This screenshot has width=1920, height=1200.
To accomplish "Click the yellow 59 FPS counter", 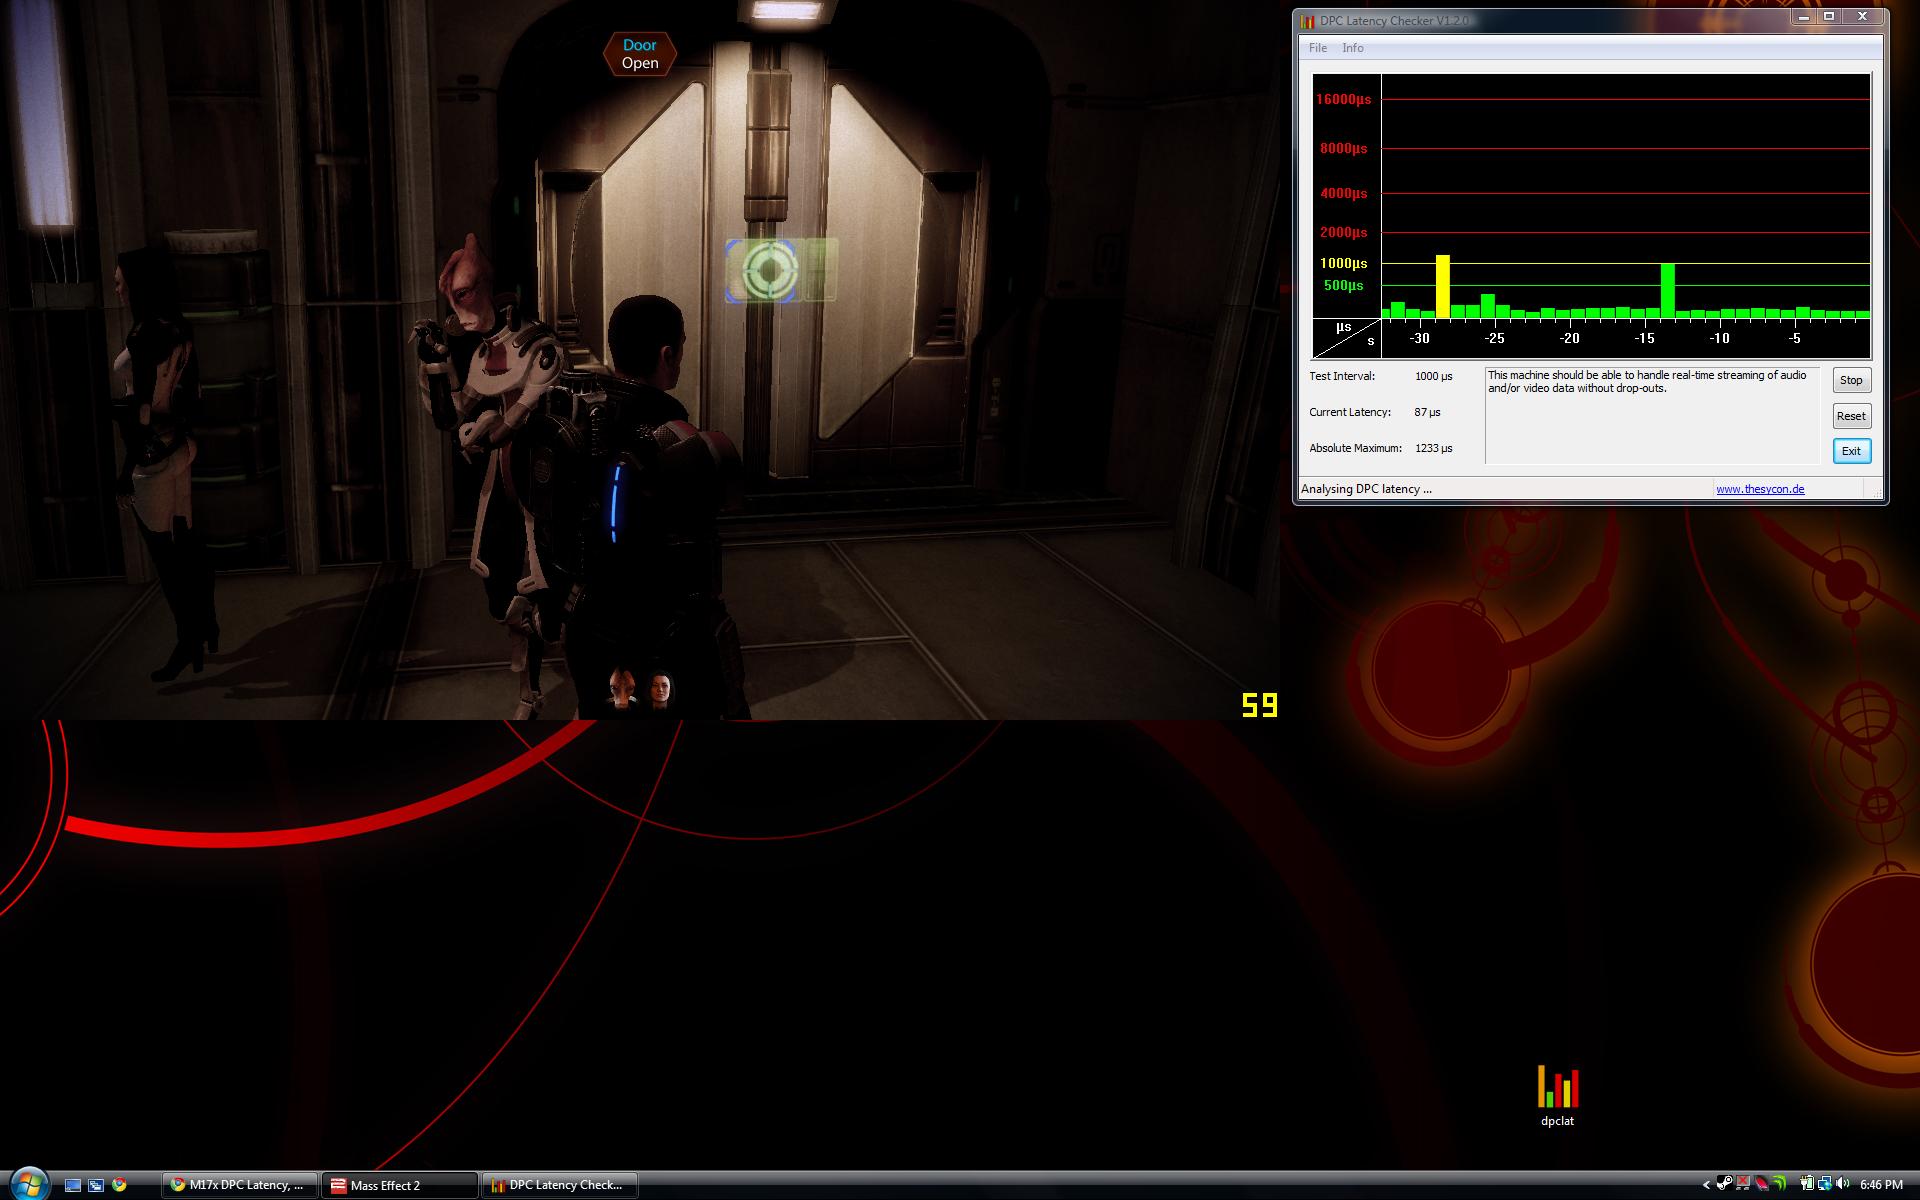I will (x=1259, y=705).
